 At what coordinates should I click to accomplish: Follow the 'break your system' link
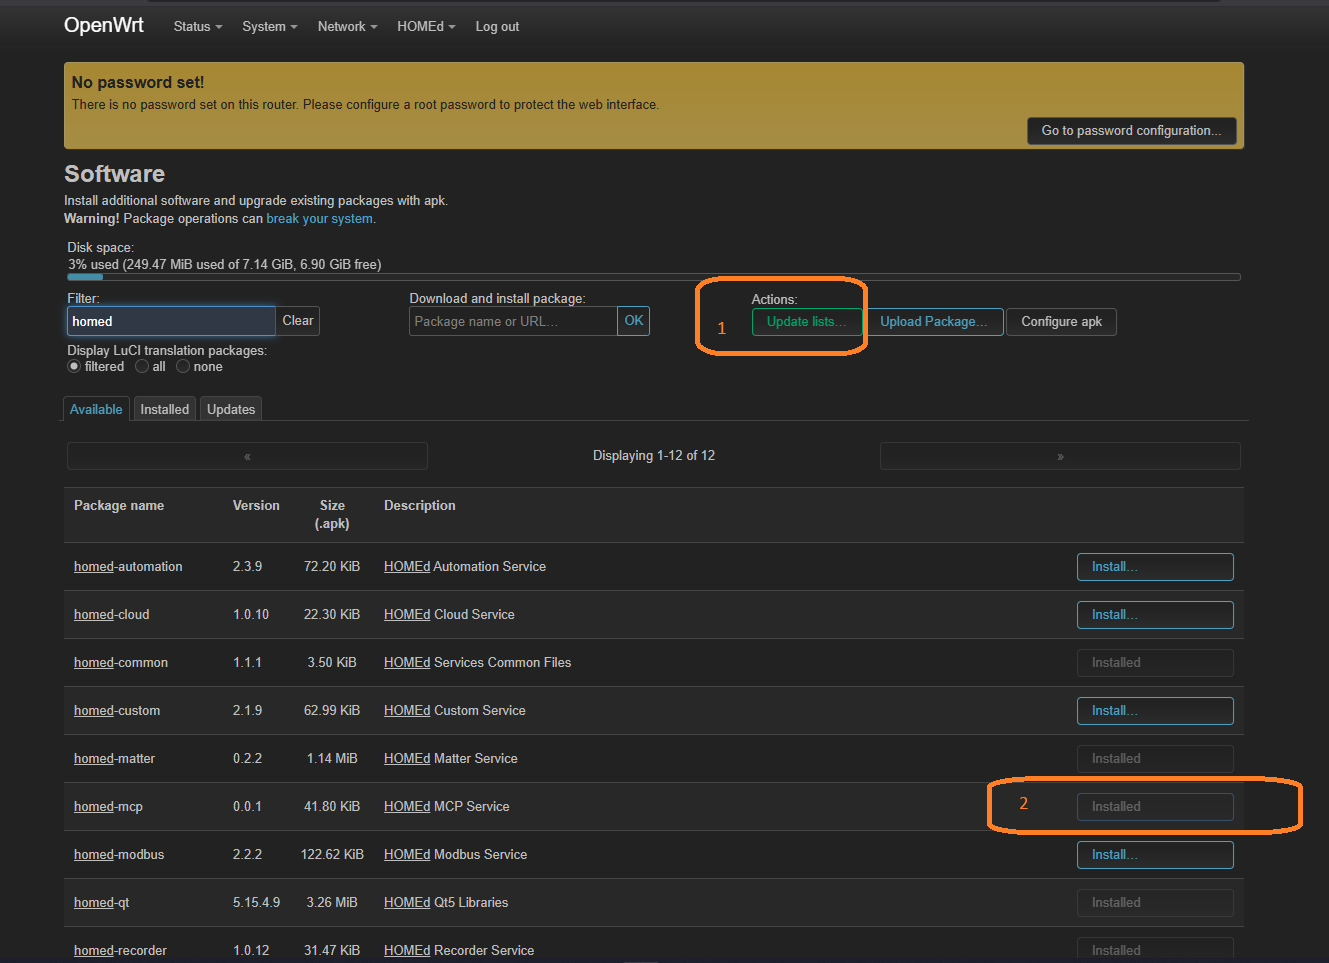[319, 219]
